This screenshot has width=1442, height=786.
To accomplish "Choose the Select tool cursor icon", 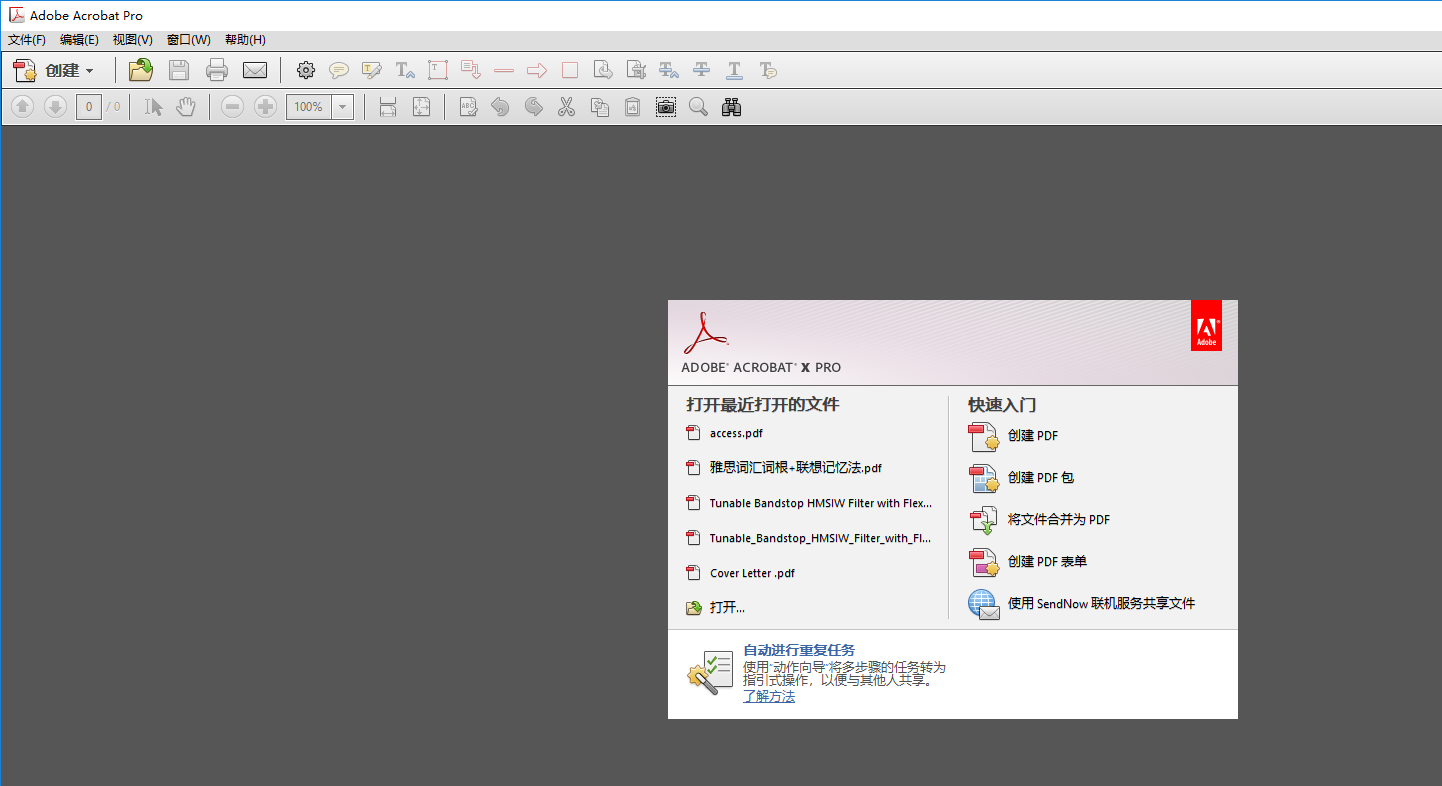I will pos(153,107).
